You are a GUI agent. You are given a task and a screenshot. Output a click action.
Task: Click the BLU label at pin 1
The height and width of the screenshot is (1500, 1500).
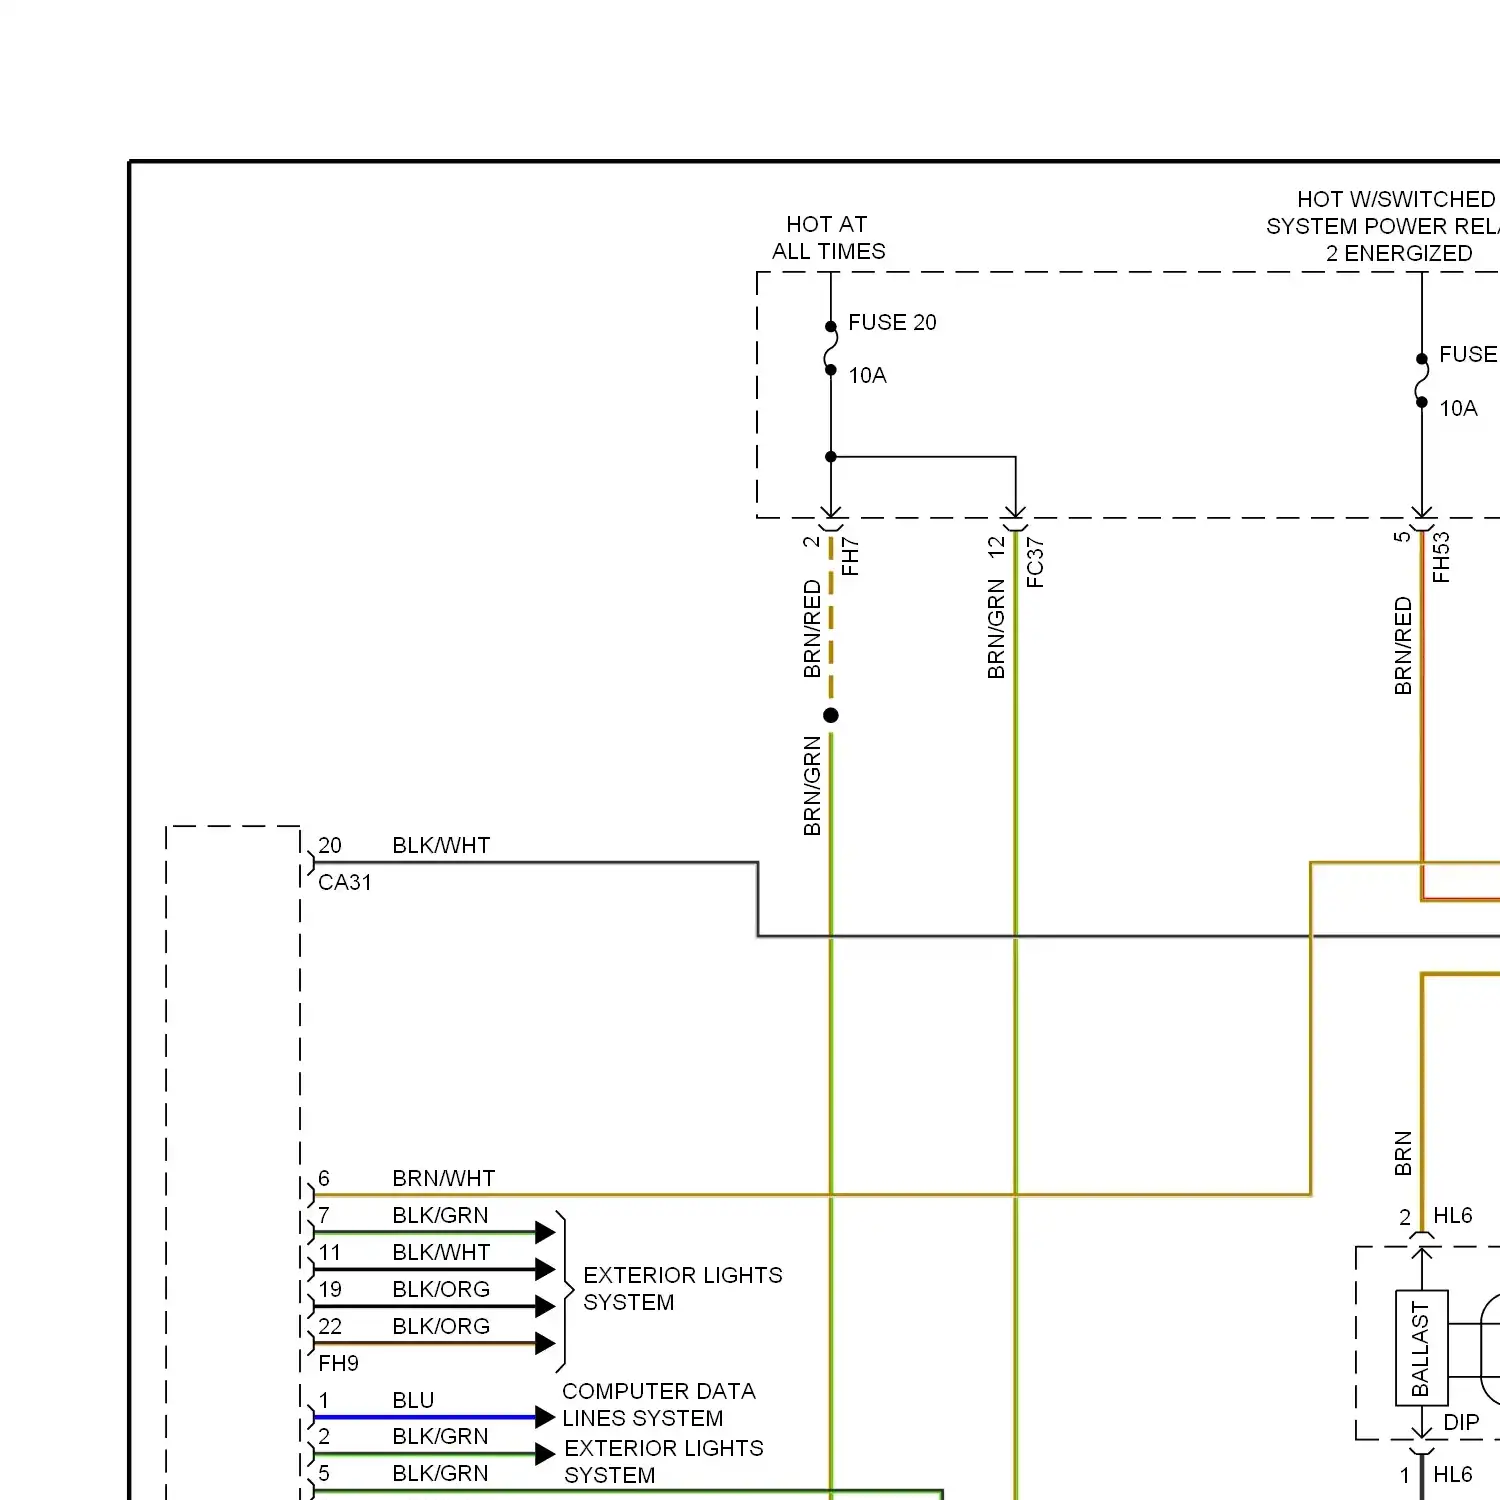coord(413,1400)
